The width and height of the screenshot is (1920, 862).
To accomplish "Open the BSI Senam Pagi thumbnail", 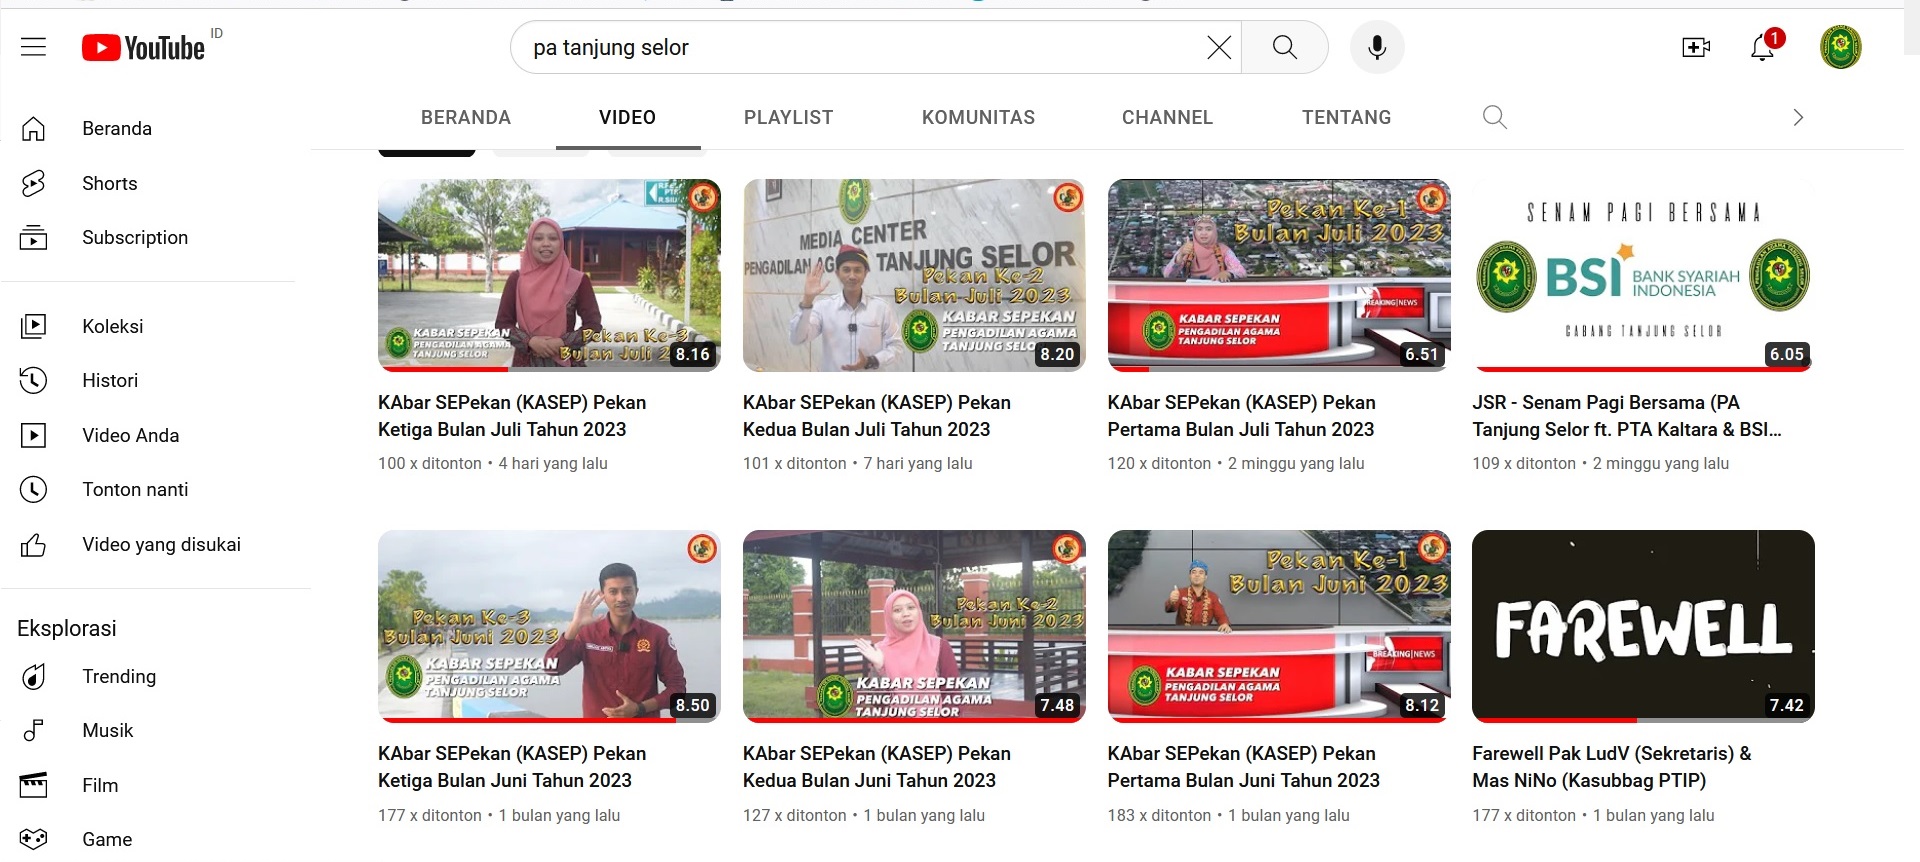I will point(1643,275).
